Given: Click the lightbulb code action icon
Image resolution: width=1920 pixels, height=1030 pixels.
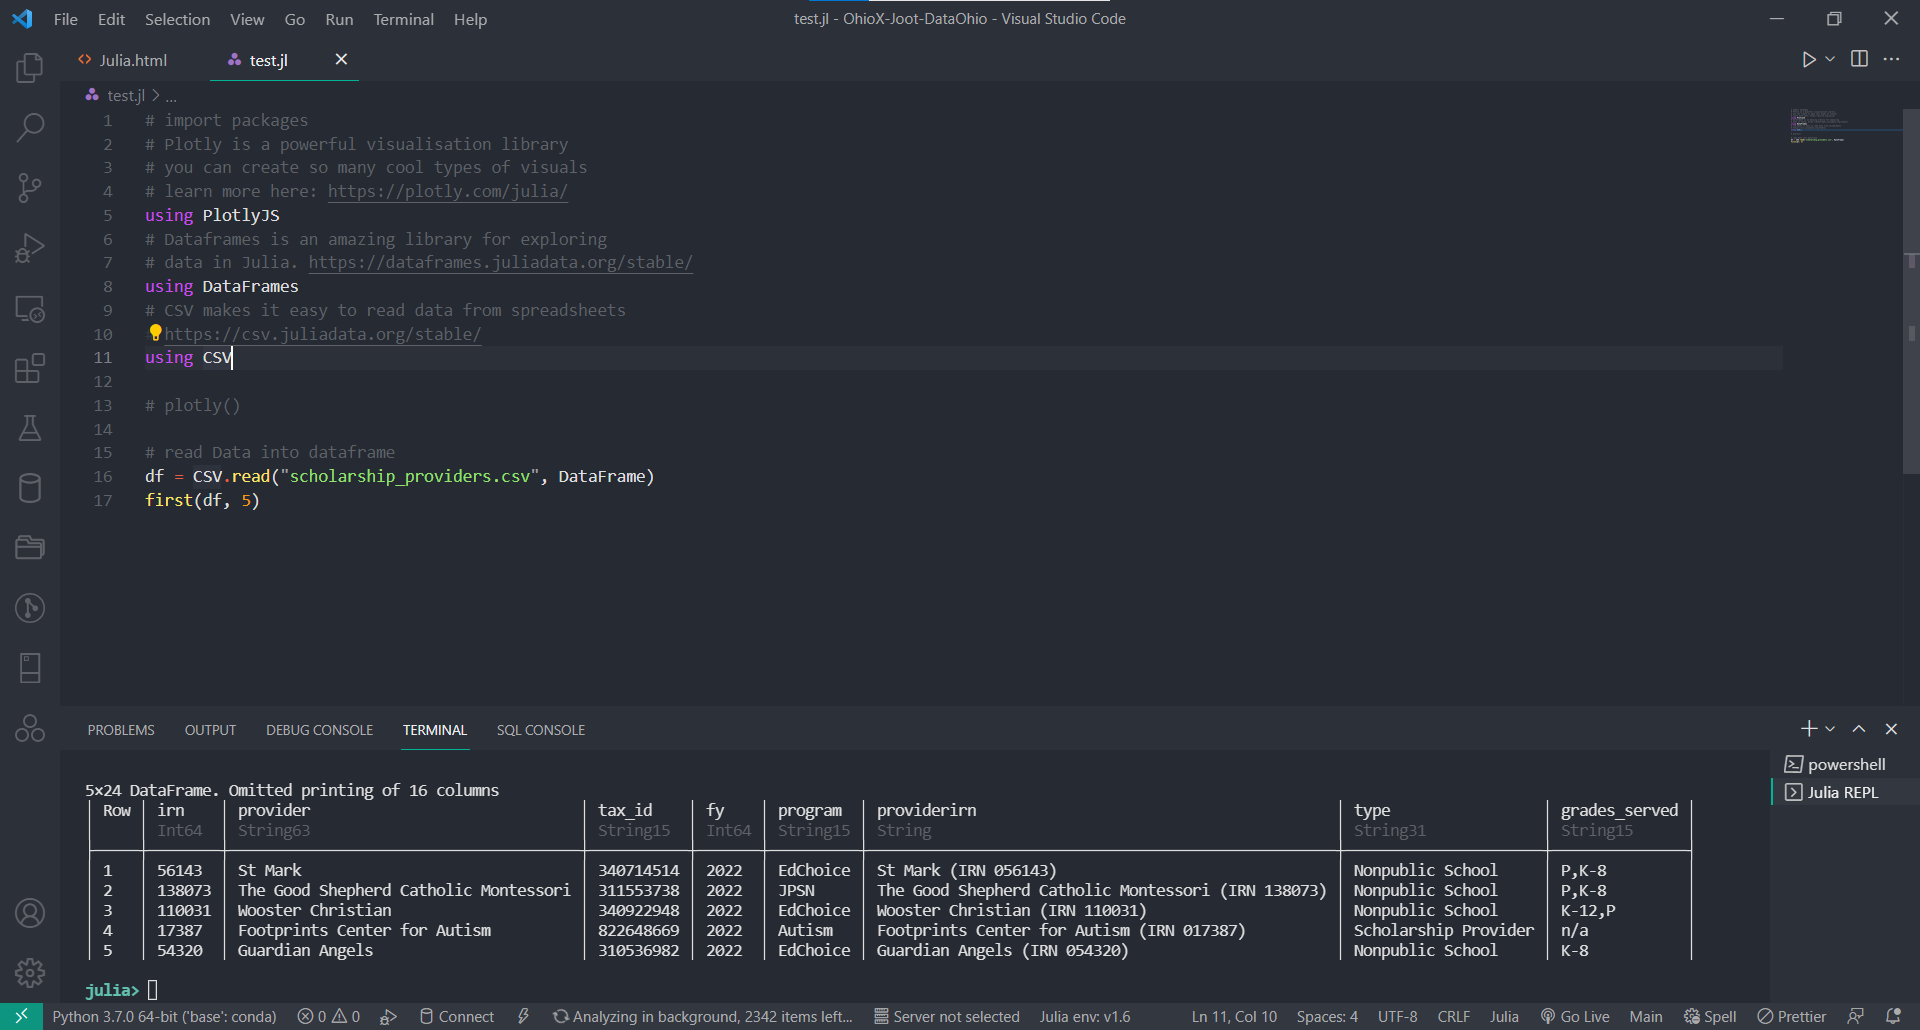Looking at the screenshot, I should [155, 333].
